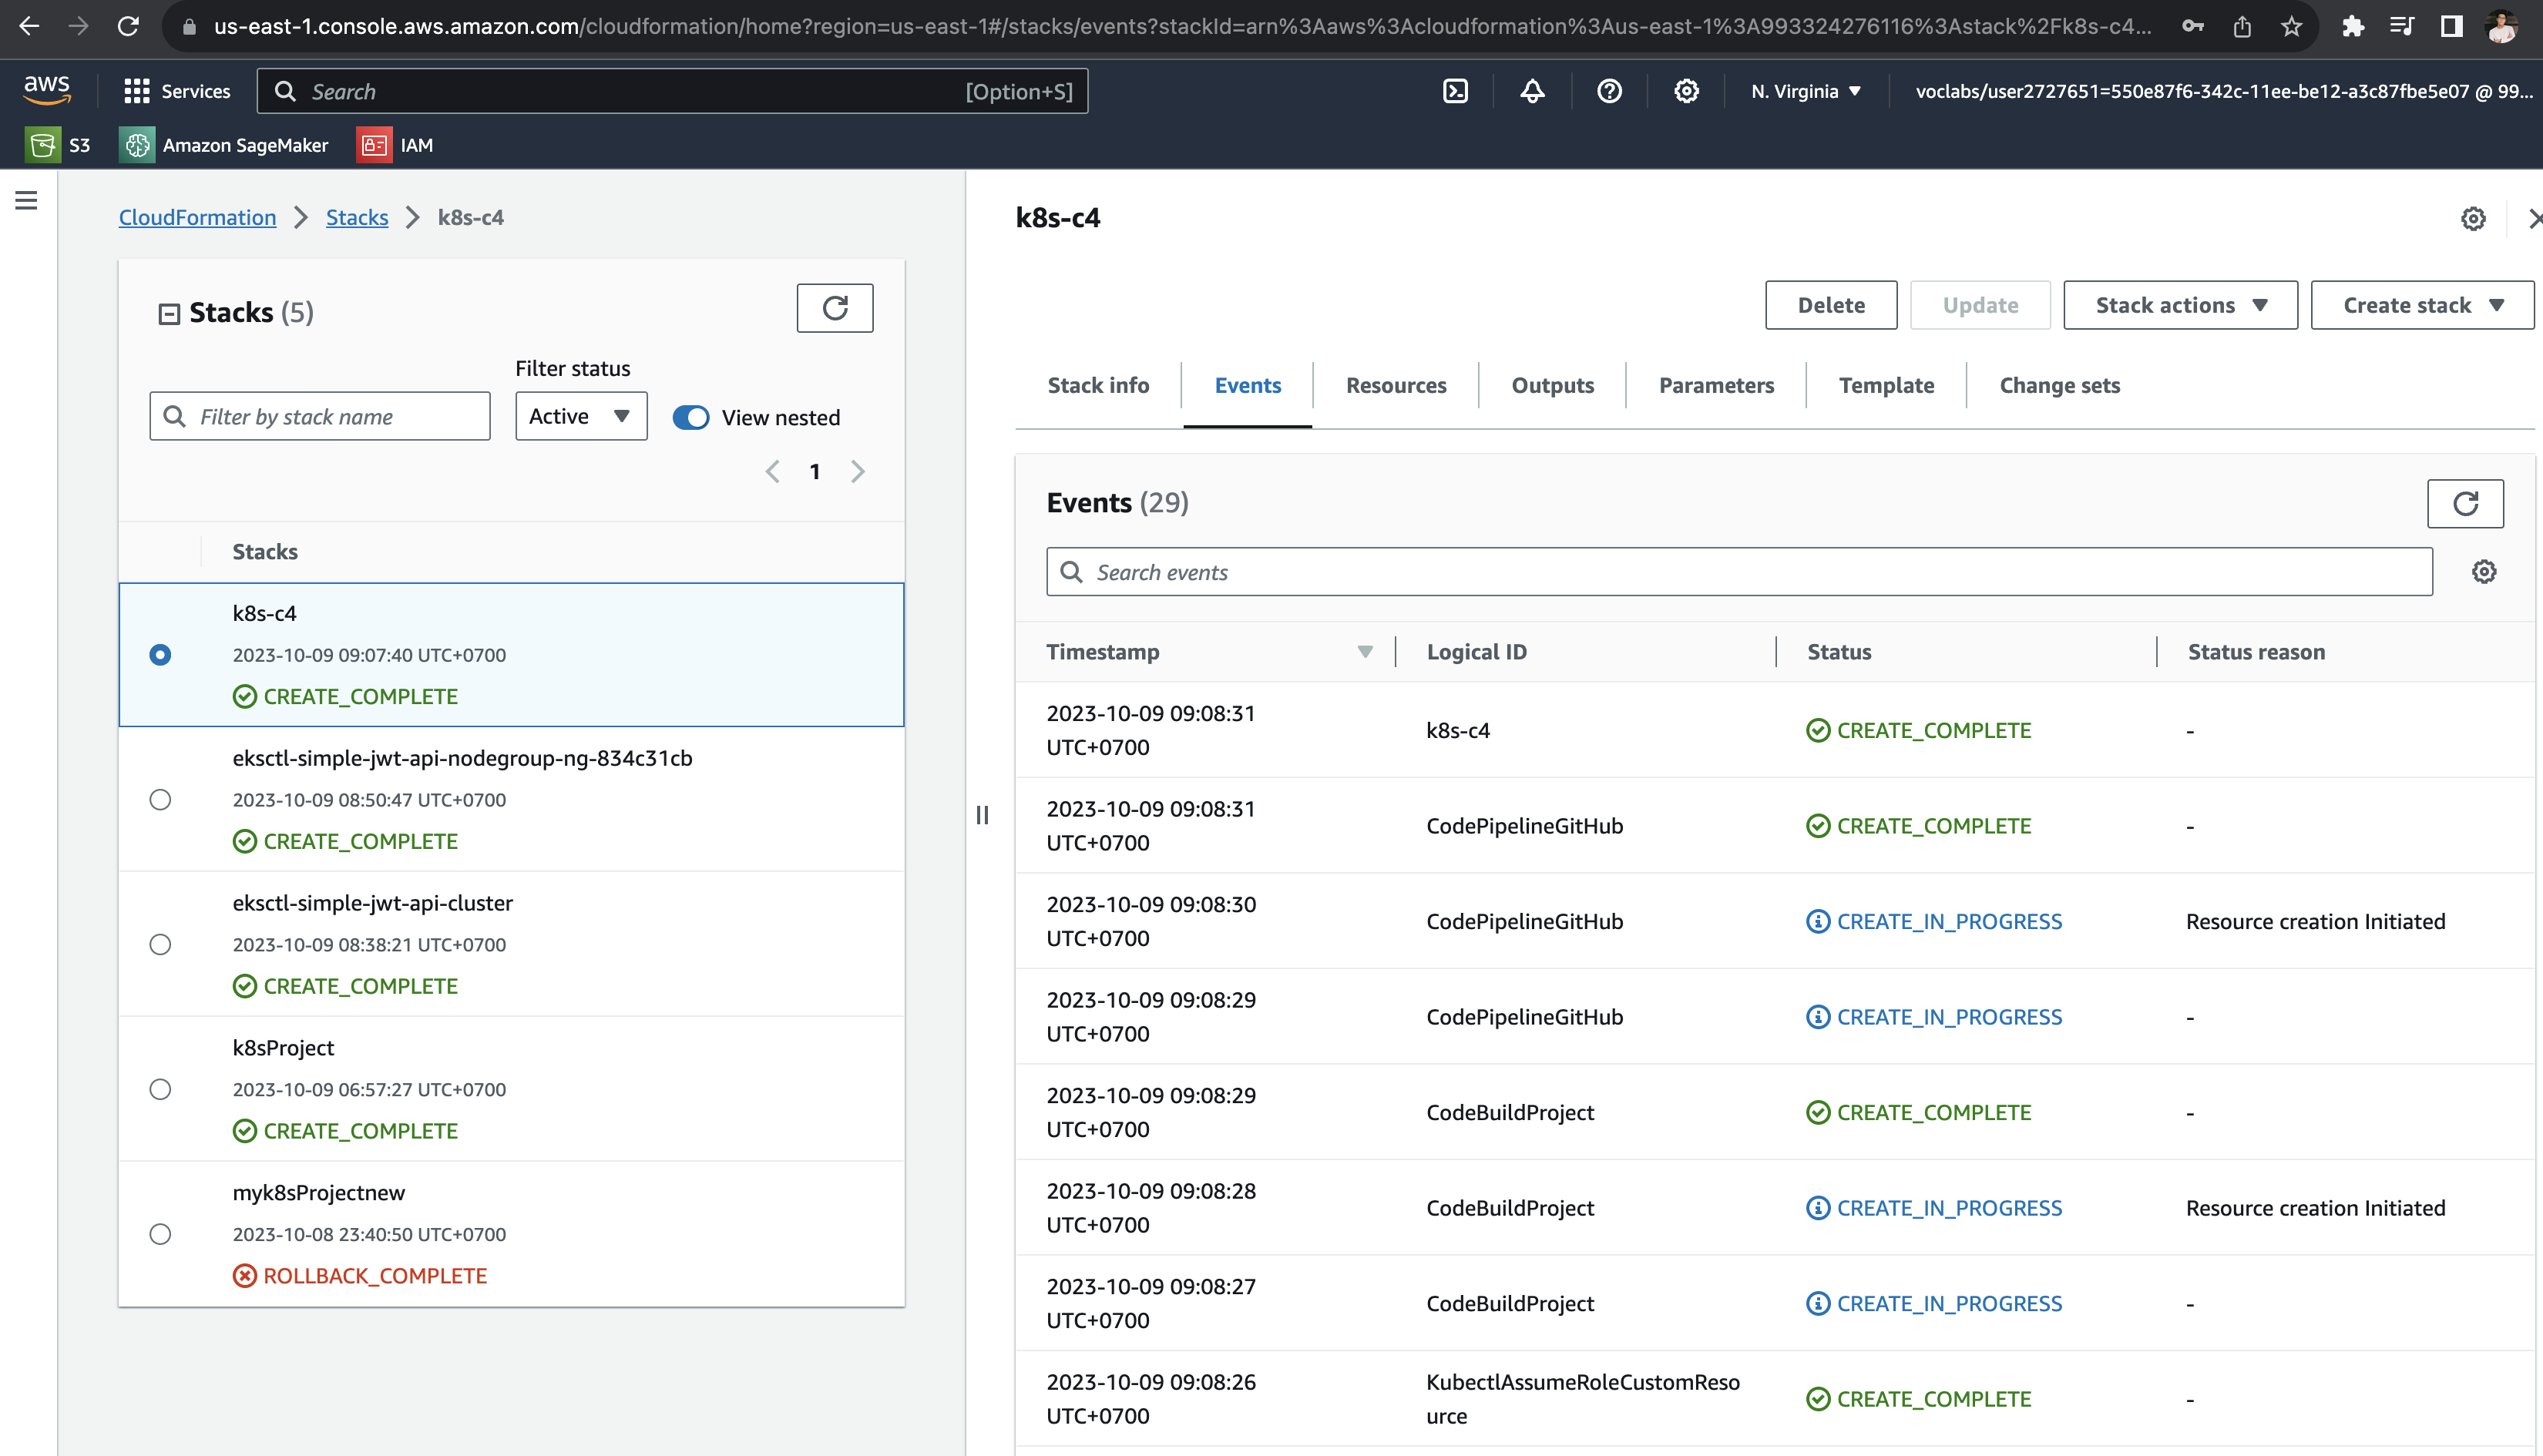Follow the CloudFormation breadcrumb link
The image size is (2543, 1456).
pyautogui.click(x=197, y=217)
